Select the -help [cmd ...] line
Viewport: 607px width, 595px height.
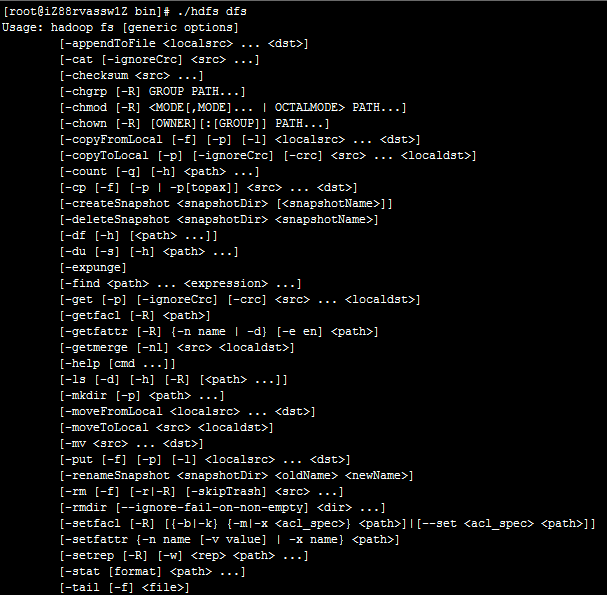(118, 364)
